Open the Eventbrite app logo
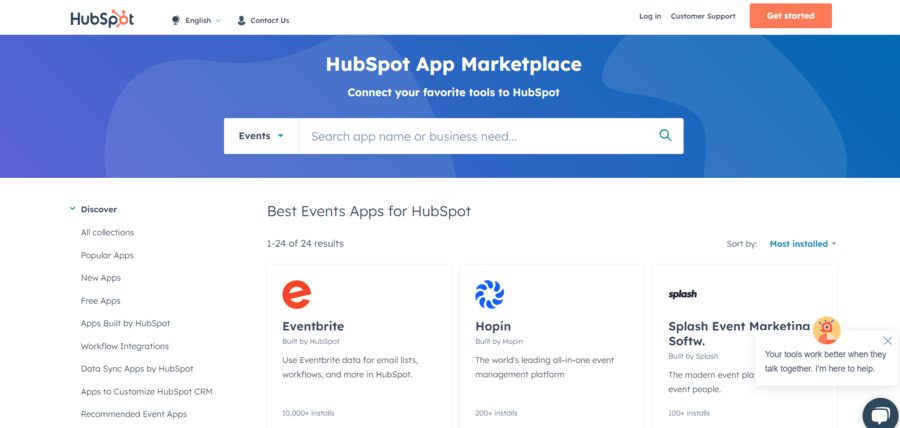This screenshot has width=900, height=428. pyautogui.click(x=297, y=294)
